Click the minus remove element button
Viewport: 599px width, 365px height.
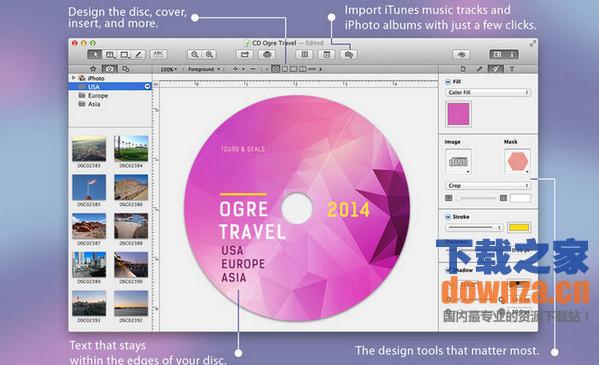coord(253,69)
